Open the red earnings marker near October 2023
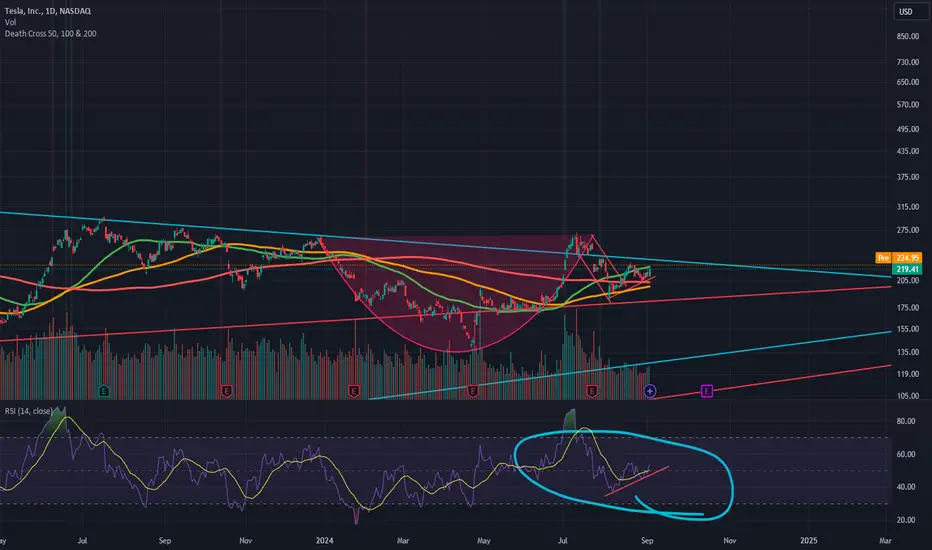 (x=226, y=391)
